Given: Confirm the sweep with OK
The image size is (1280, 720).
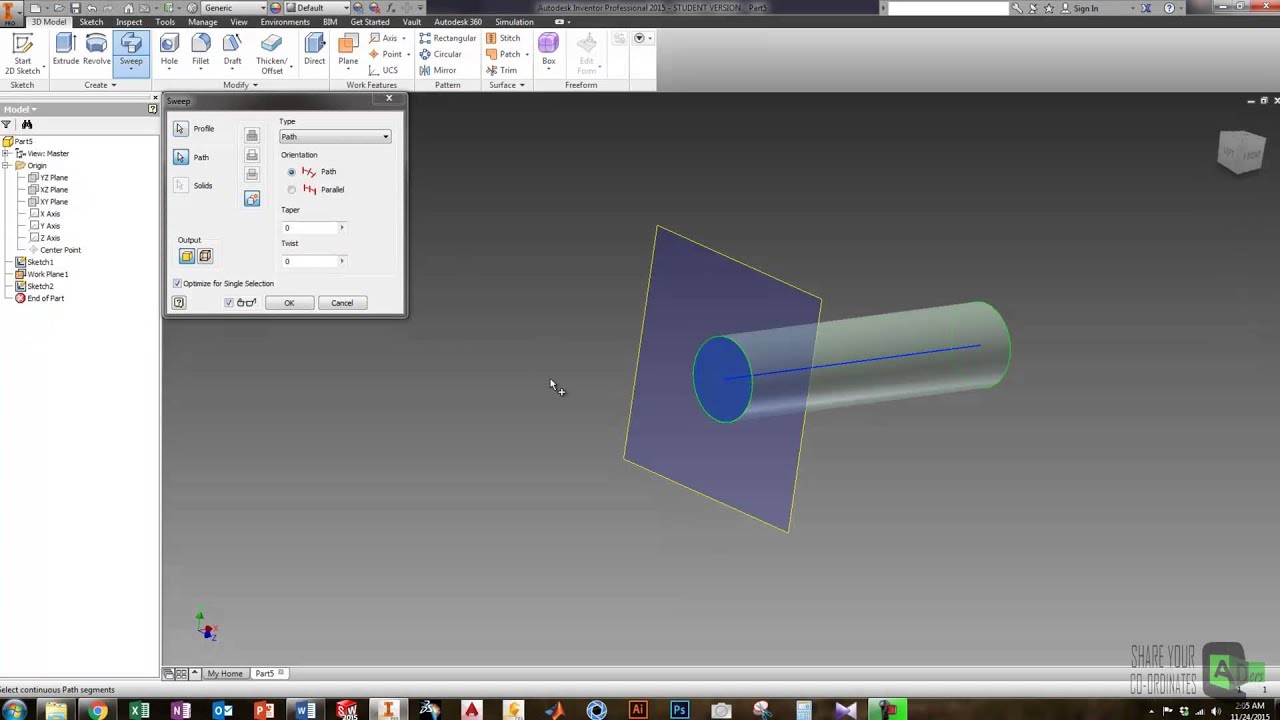Looking at the screenshot, I should 289,303.
